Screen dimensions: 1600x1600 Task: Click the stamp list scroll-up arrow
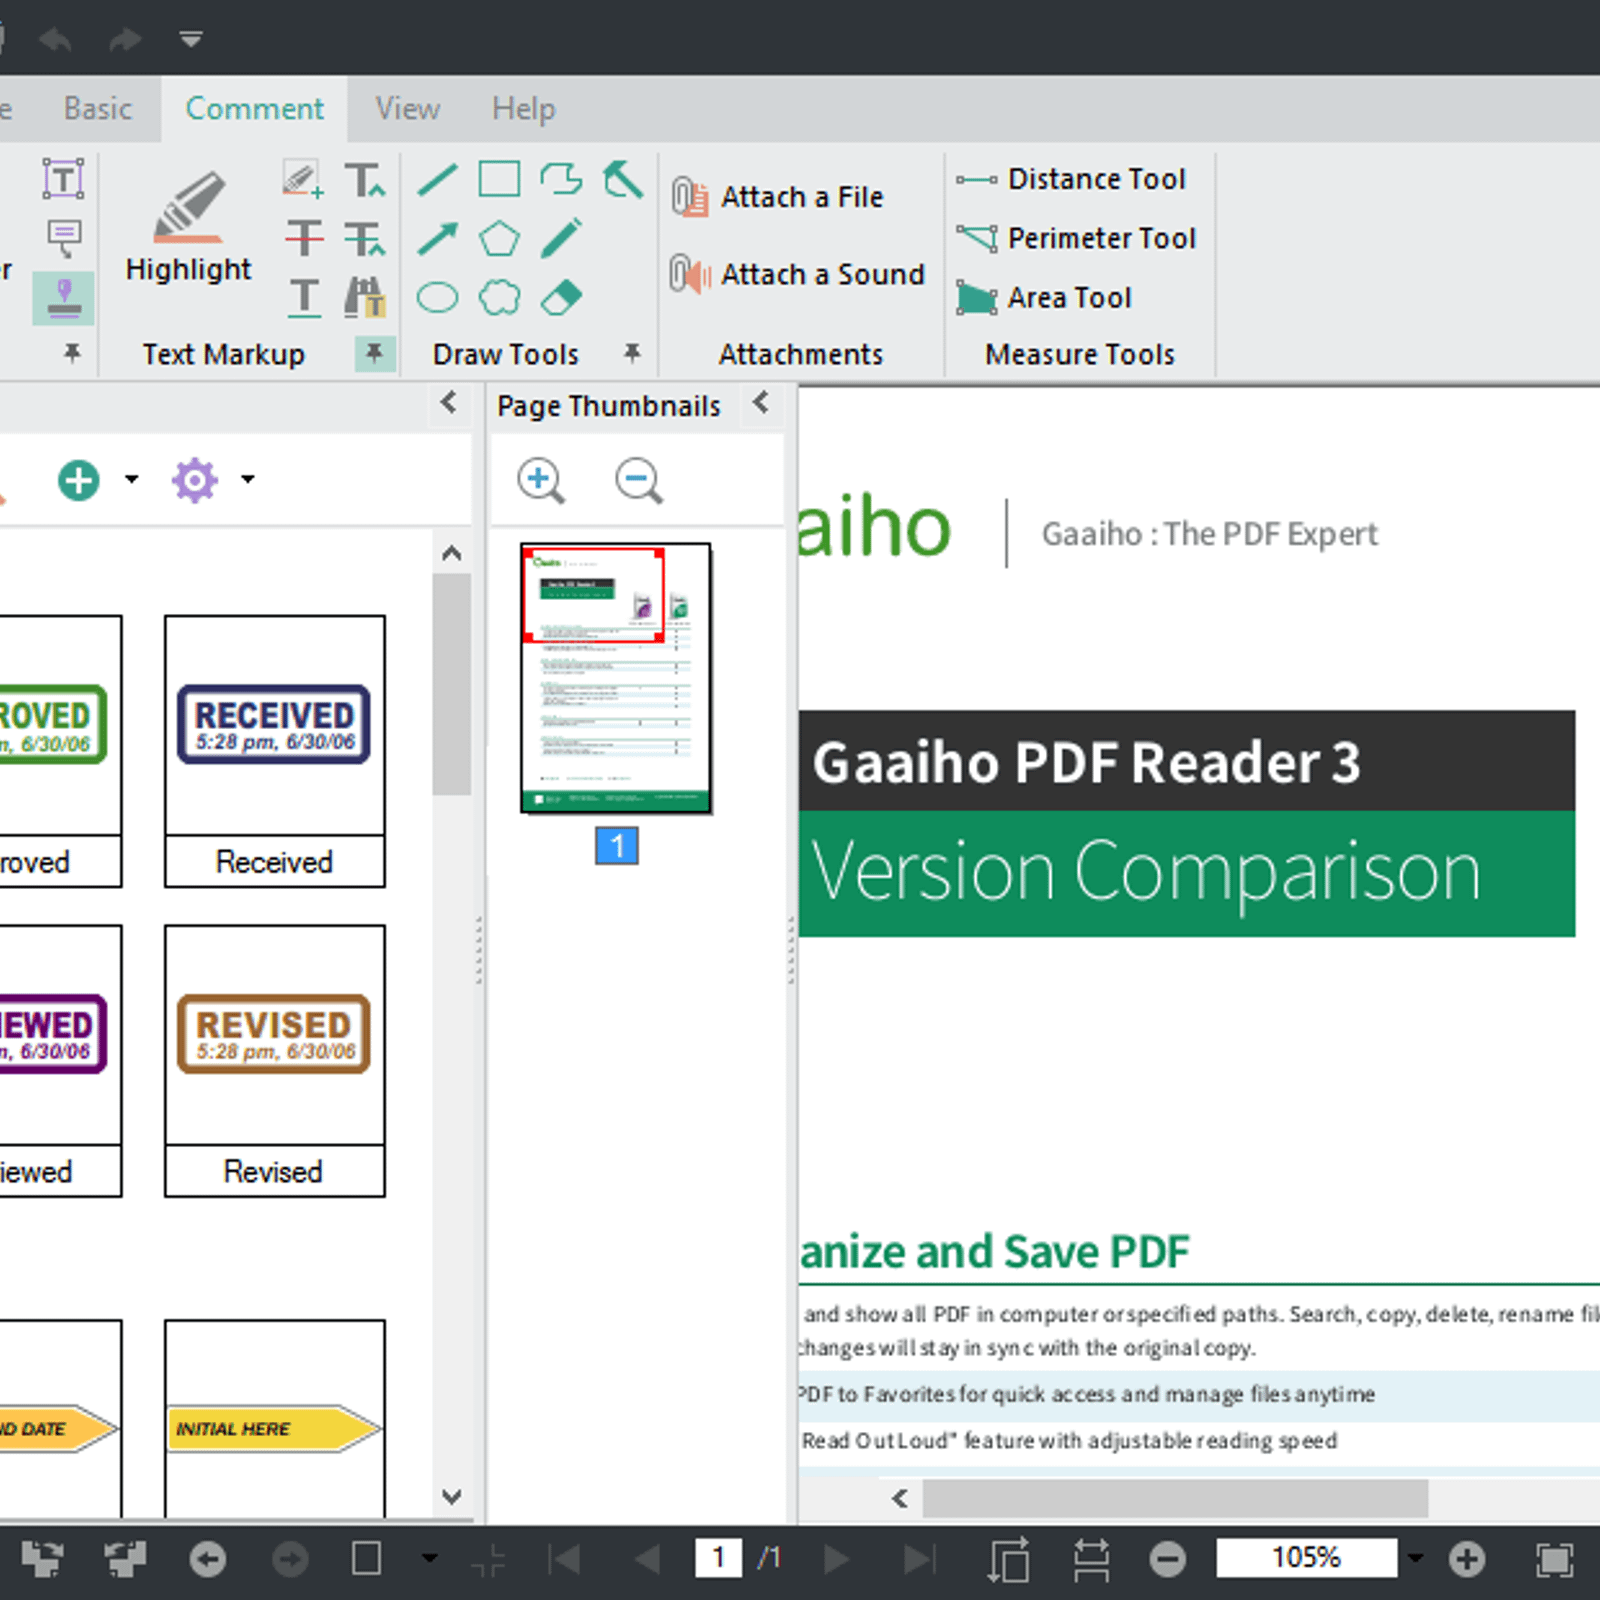[452, 553]
